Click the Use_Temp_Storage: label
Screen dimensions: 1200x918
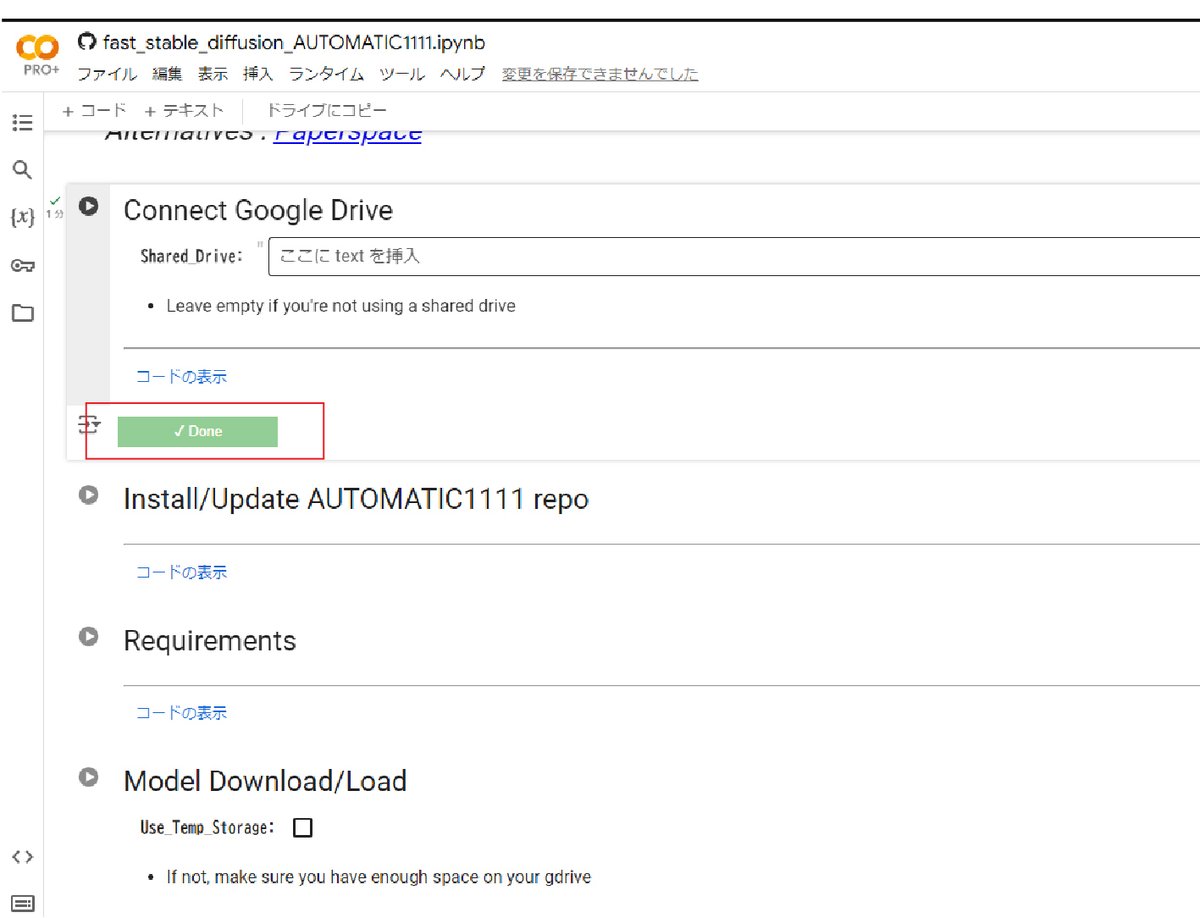click(x=207, y=828)
